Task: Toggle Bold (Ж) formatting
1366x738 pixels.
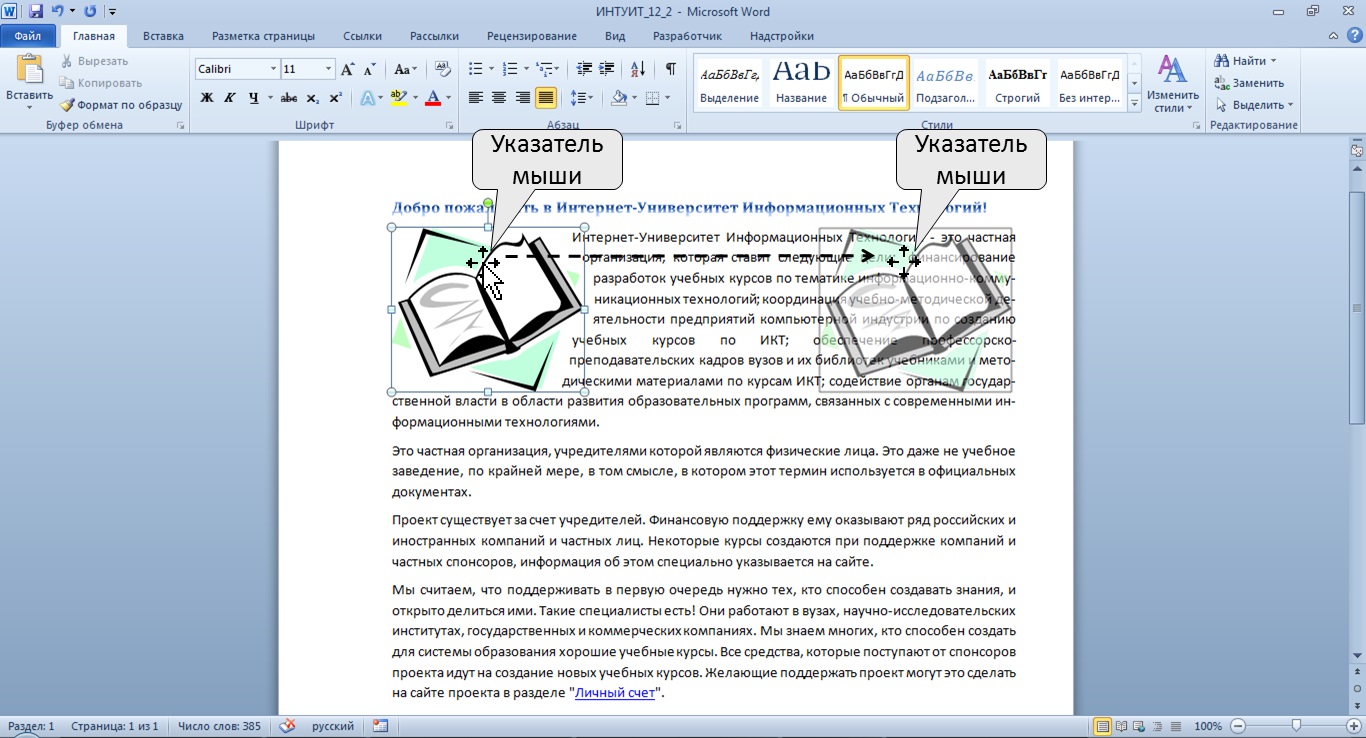Action: [207, 98]
